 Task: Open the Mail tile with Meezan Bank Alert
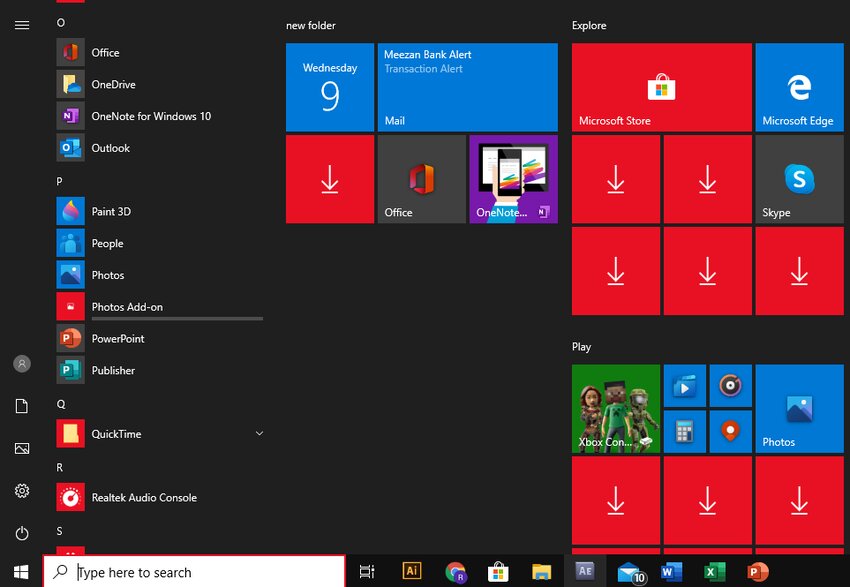pyautogui.click(x=467, y=87)
